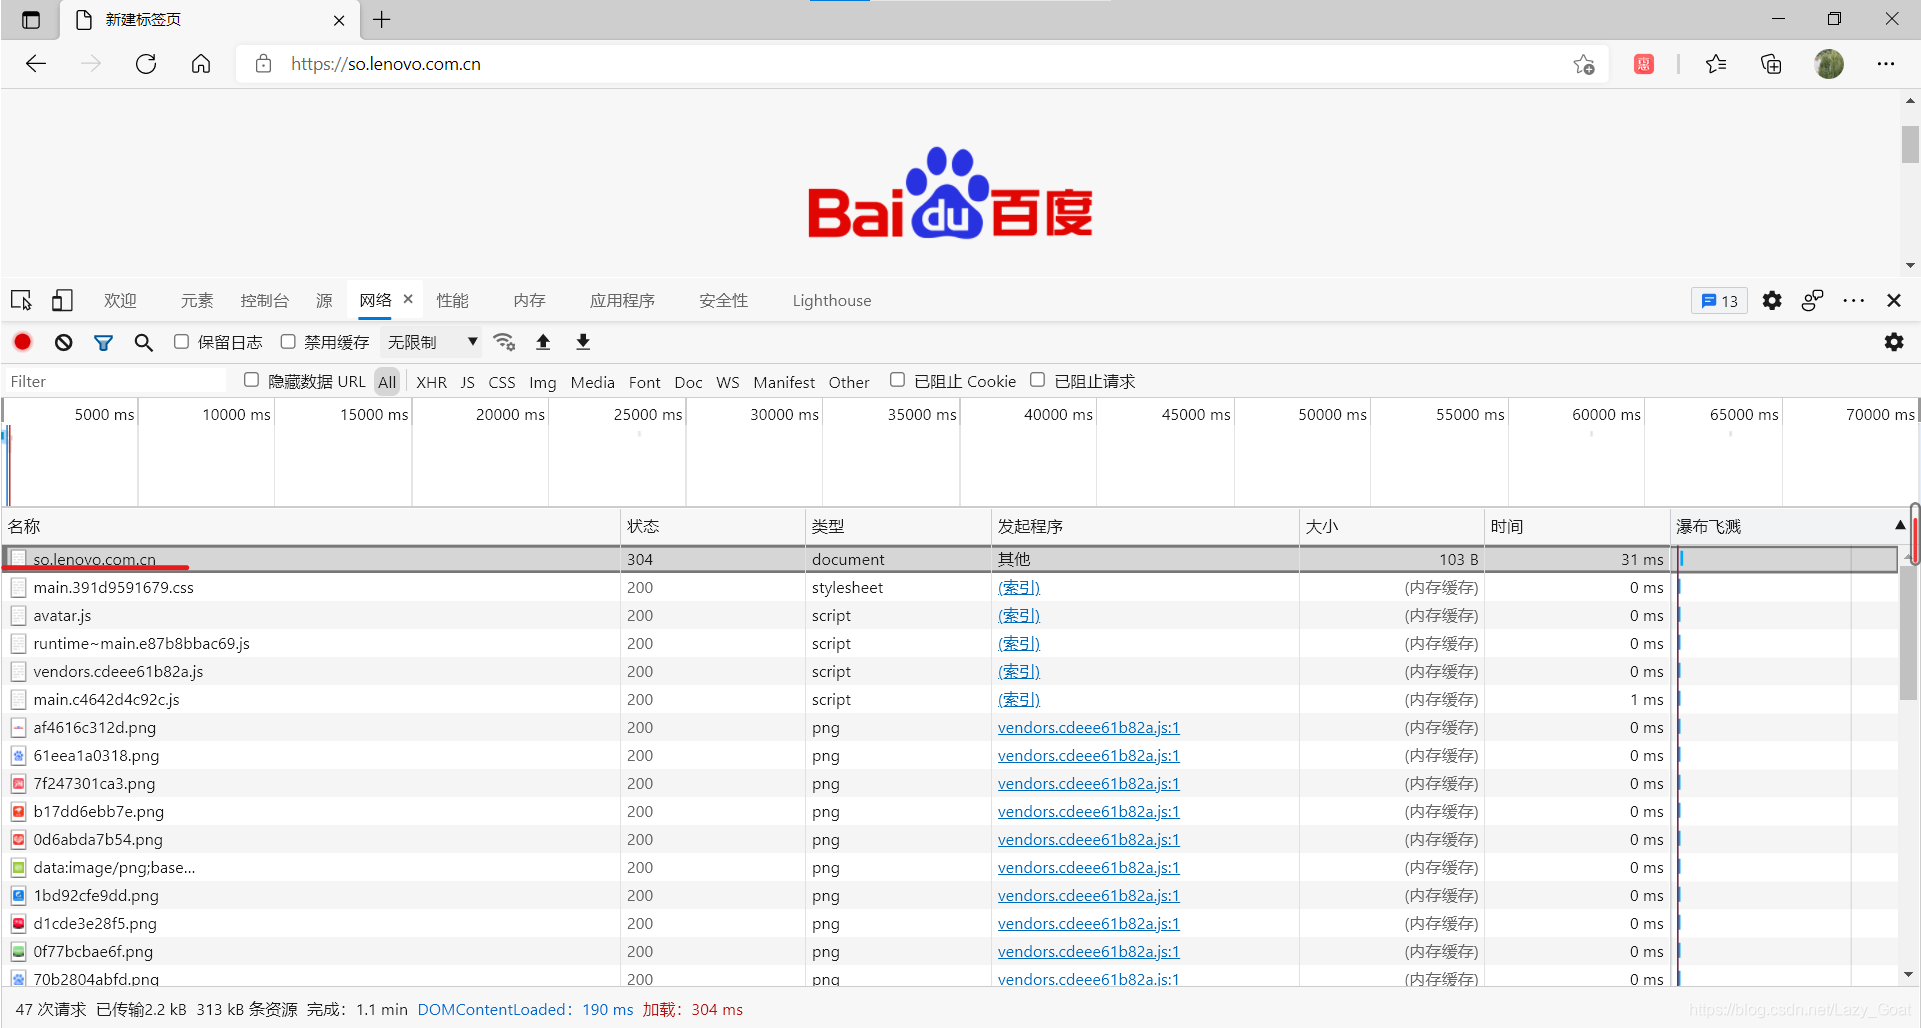
Task: Click the user profile avatar
Action: tap(1829, 64)
